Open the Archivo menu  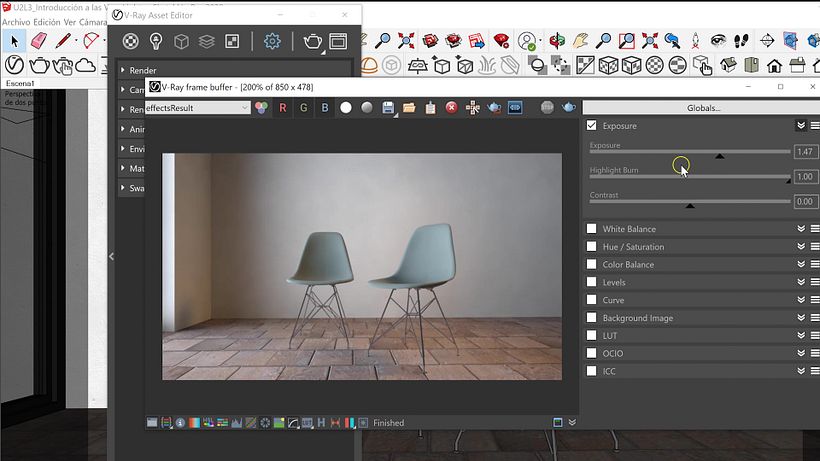pyautogui.click(x=15, y=22)
